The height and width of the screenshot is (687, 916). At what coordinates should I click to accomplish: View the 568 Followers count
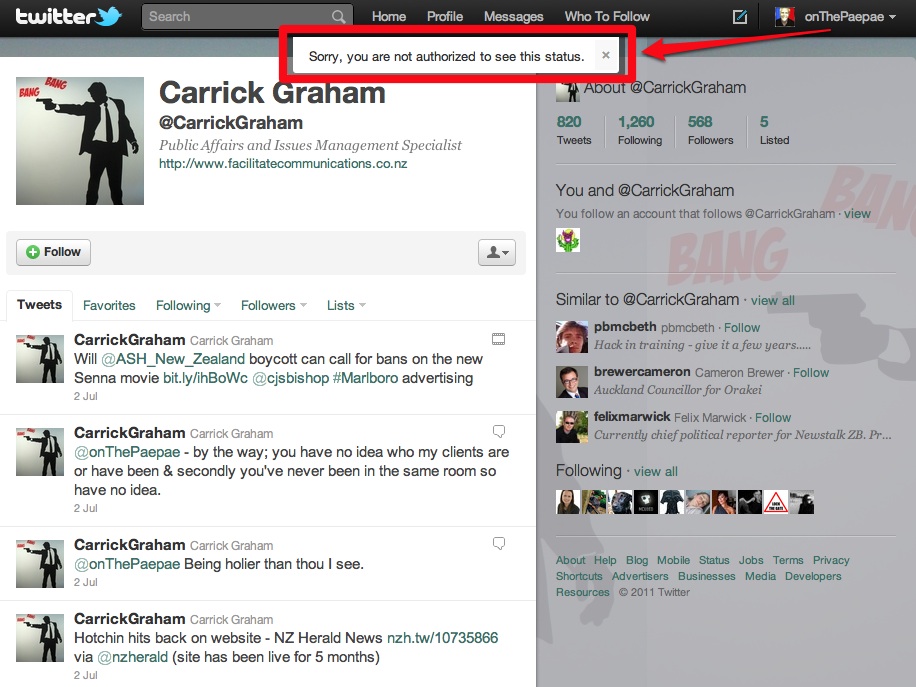click(x=710, y=130)
